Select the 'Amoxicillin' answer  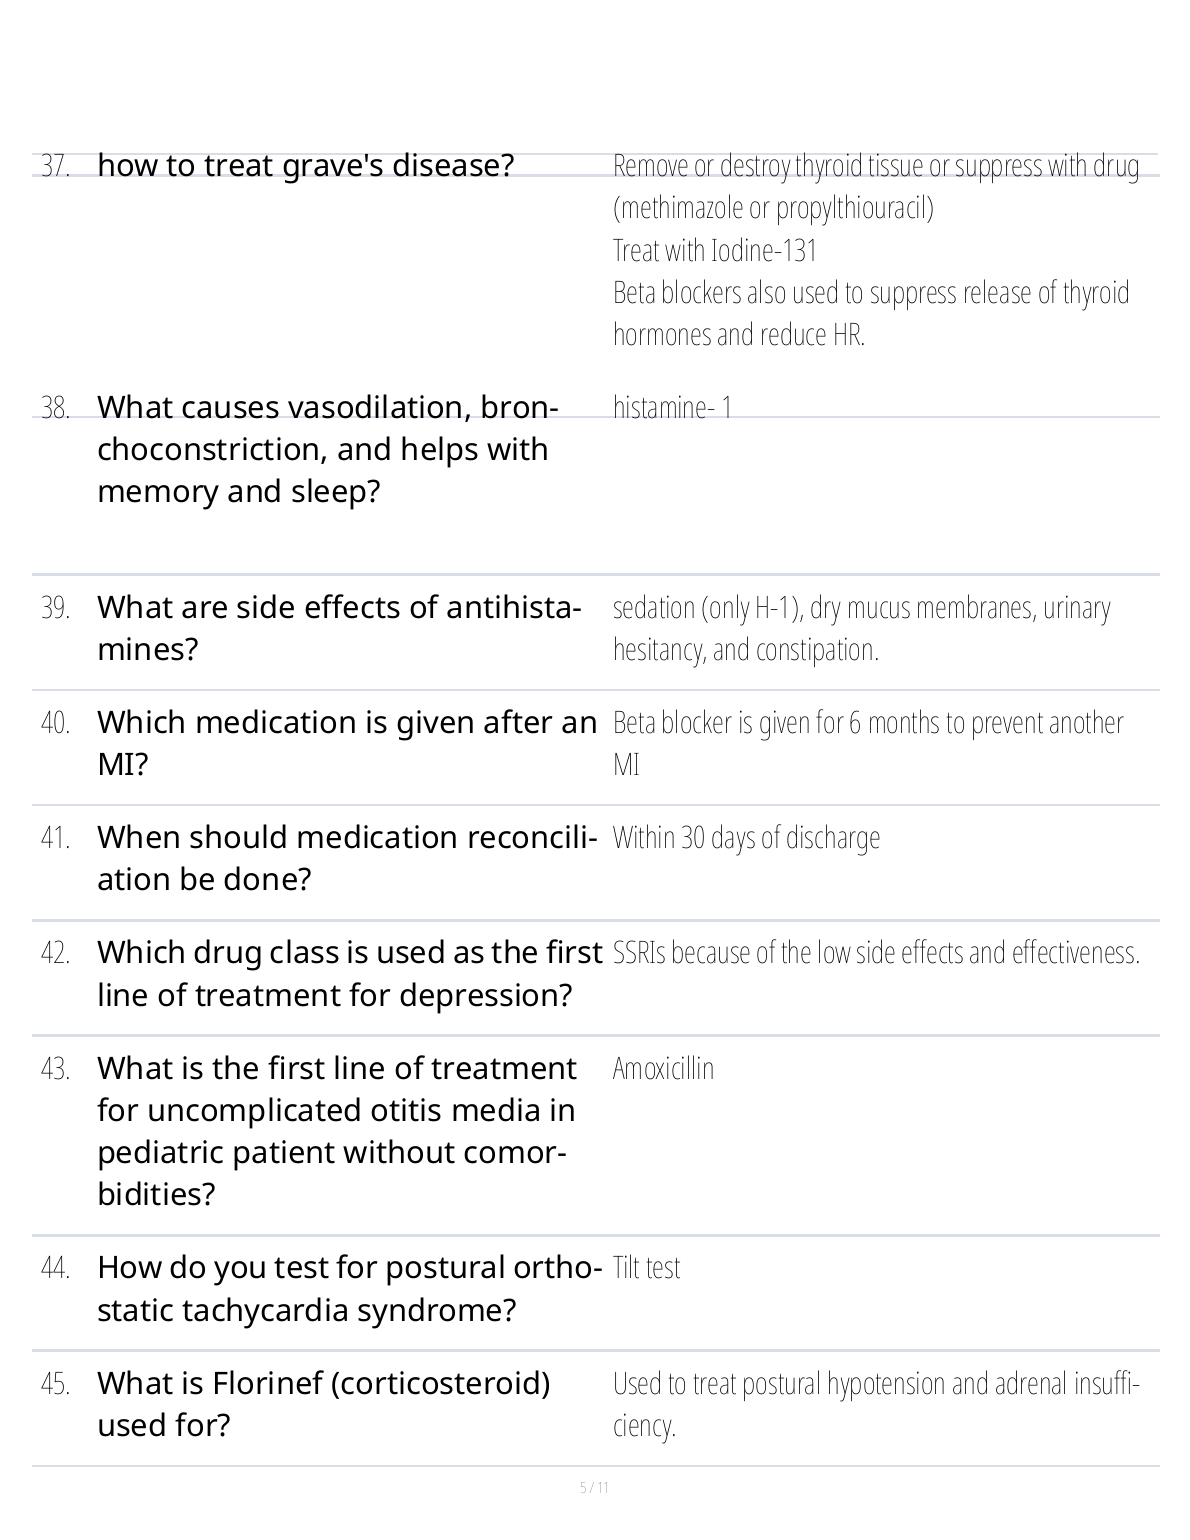[x=663, y=1069]
